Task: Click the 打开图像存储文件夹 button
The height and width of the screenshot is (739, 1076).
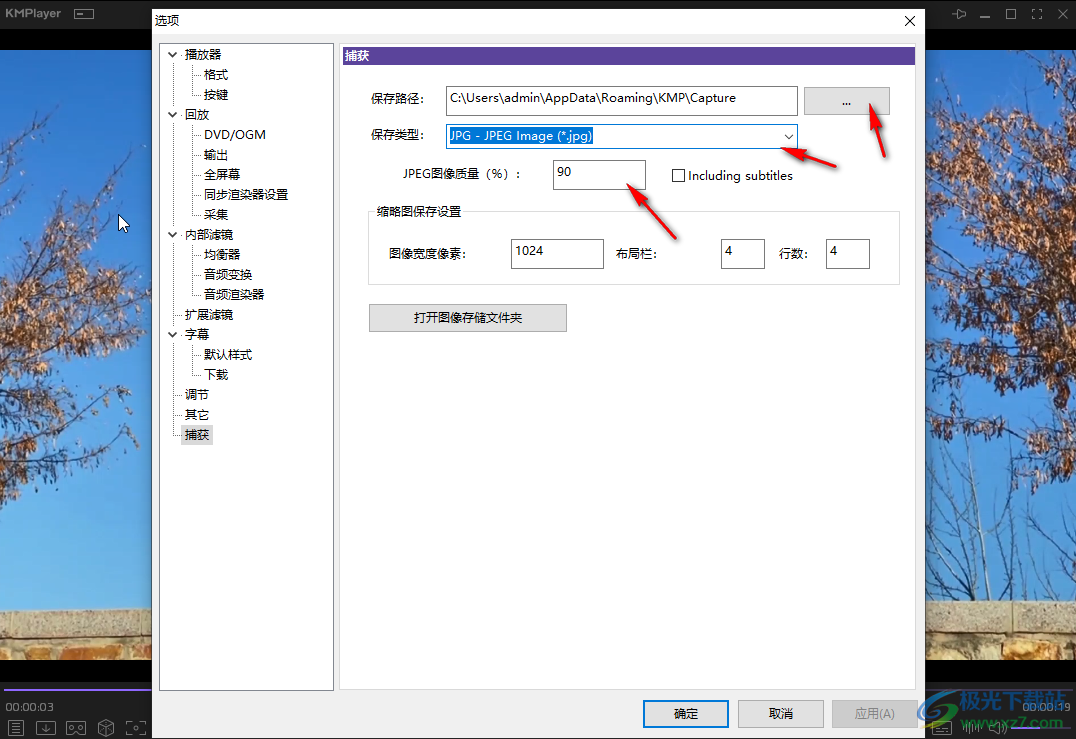Action: [x=467, y=318]
